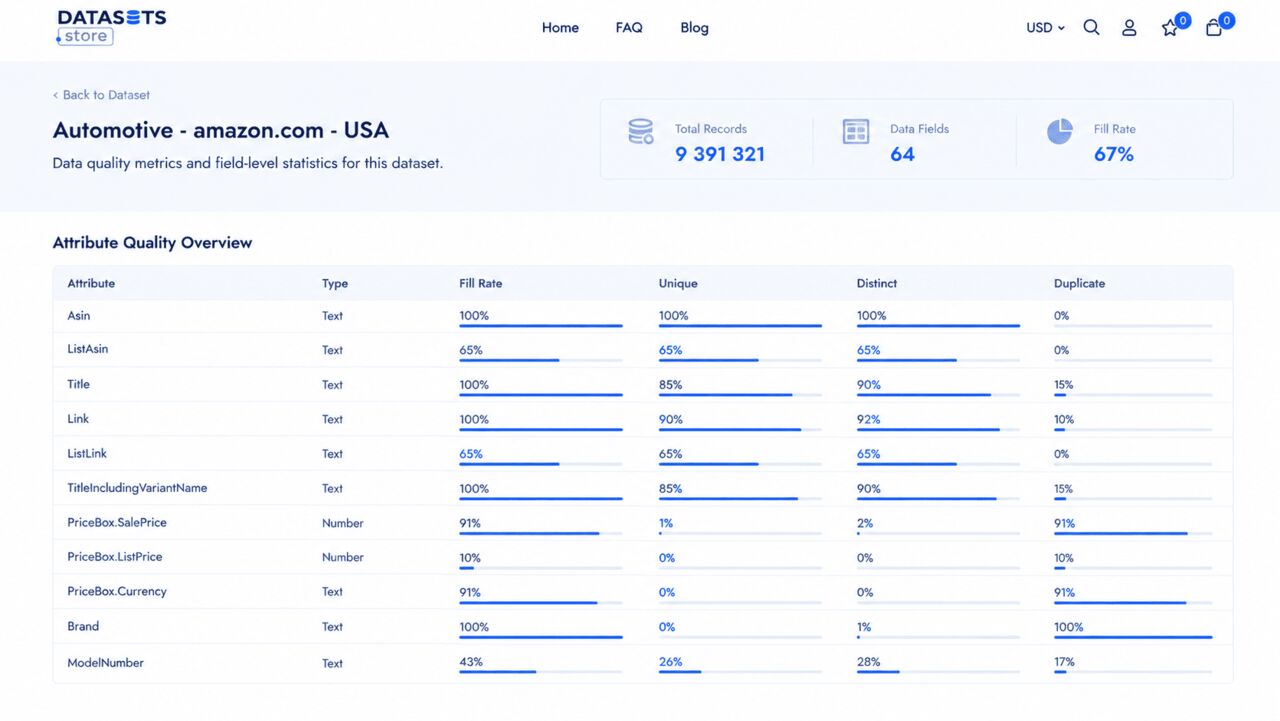This screenshot has width=1280, height=721.
Task: Click the Fill Rate column header
Action: click(x=481, y=283)
